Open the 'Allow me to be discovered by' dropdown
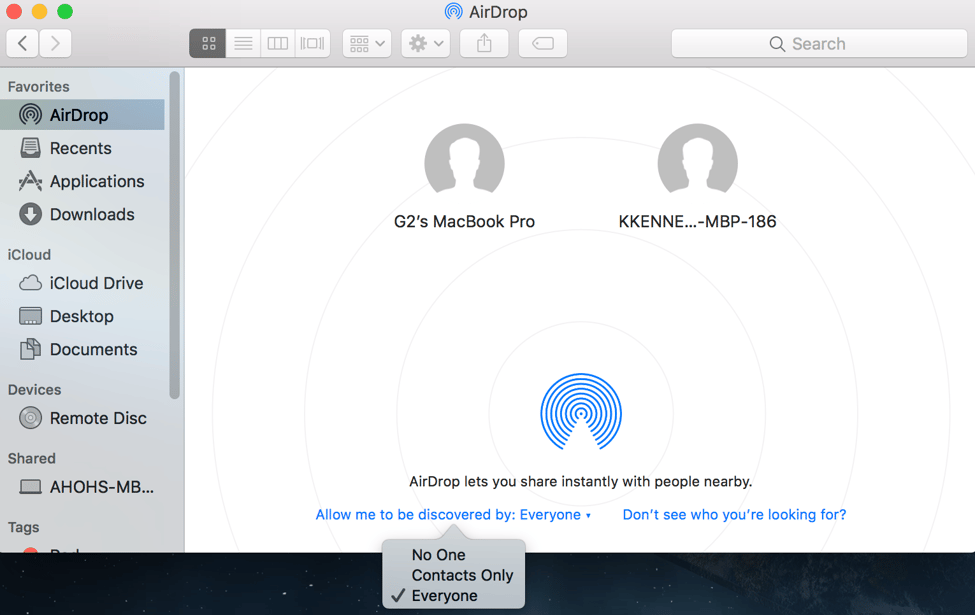The image size is (975, 615). [x=453, y=515]
